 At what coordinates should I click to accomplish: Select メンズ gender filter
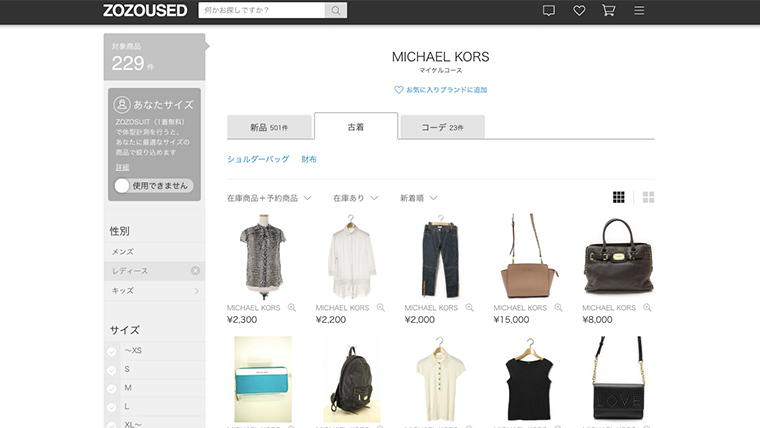(154, 252)
